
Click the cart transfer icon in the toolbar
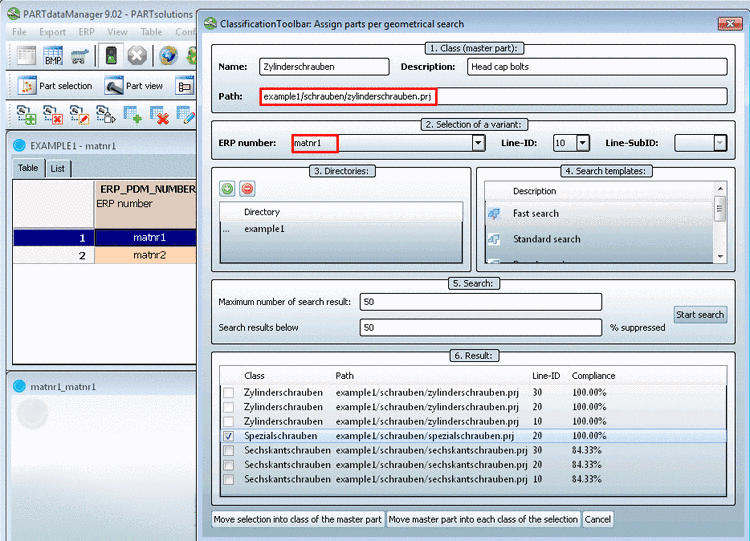point(80,56)
